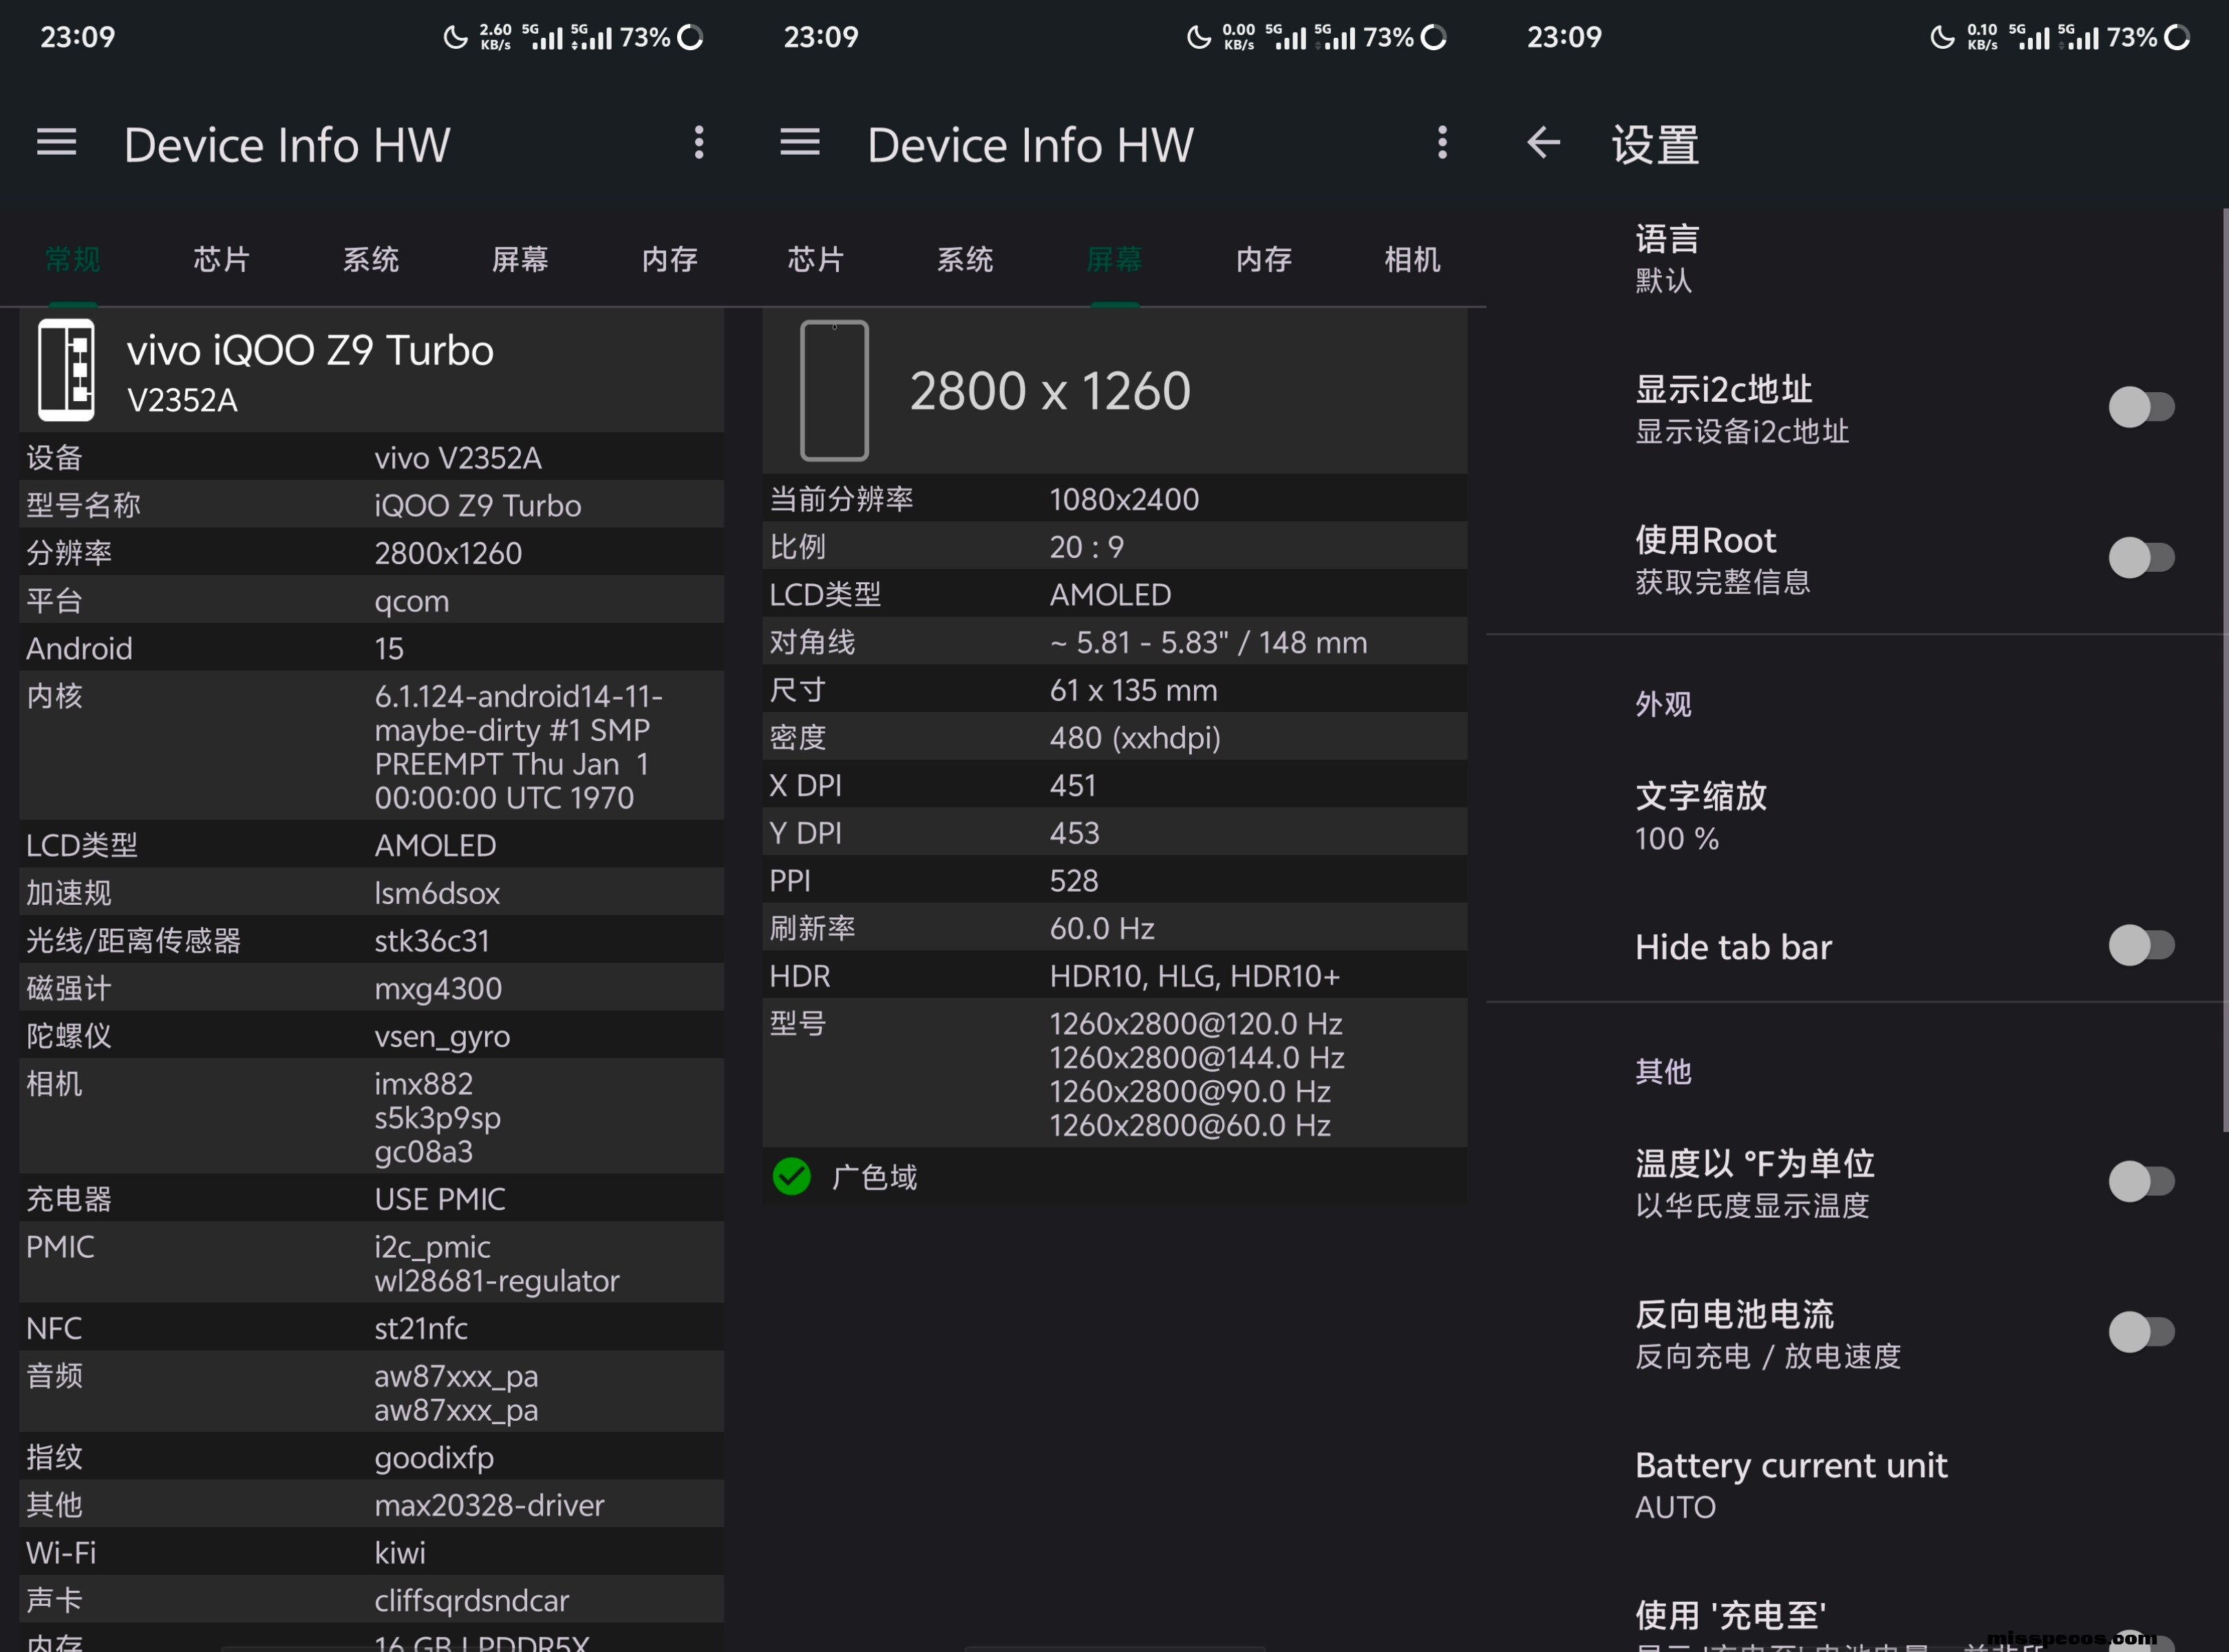Enable the show i2c address switch

pos(2141,407)
